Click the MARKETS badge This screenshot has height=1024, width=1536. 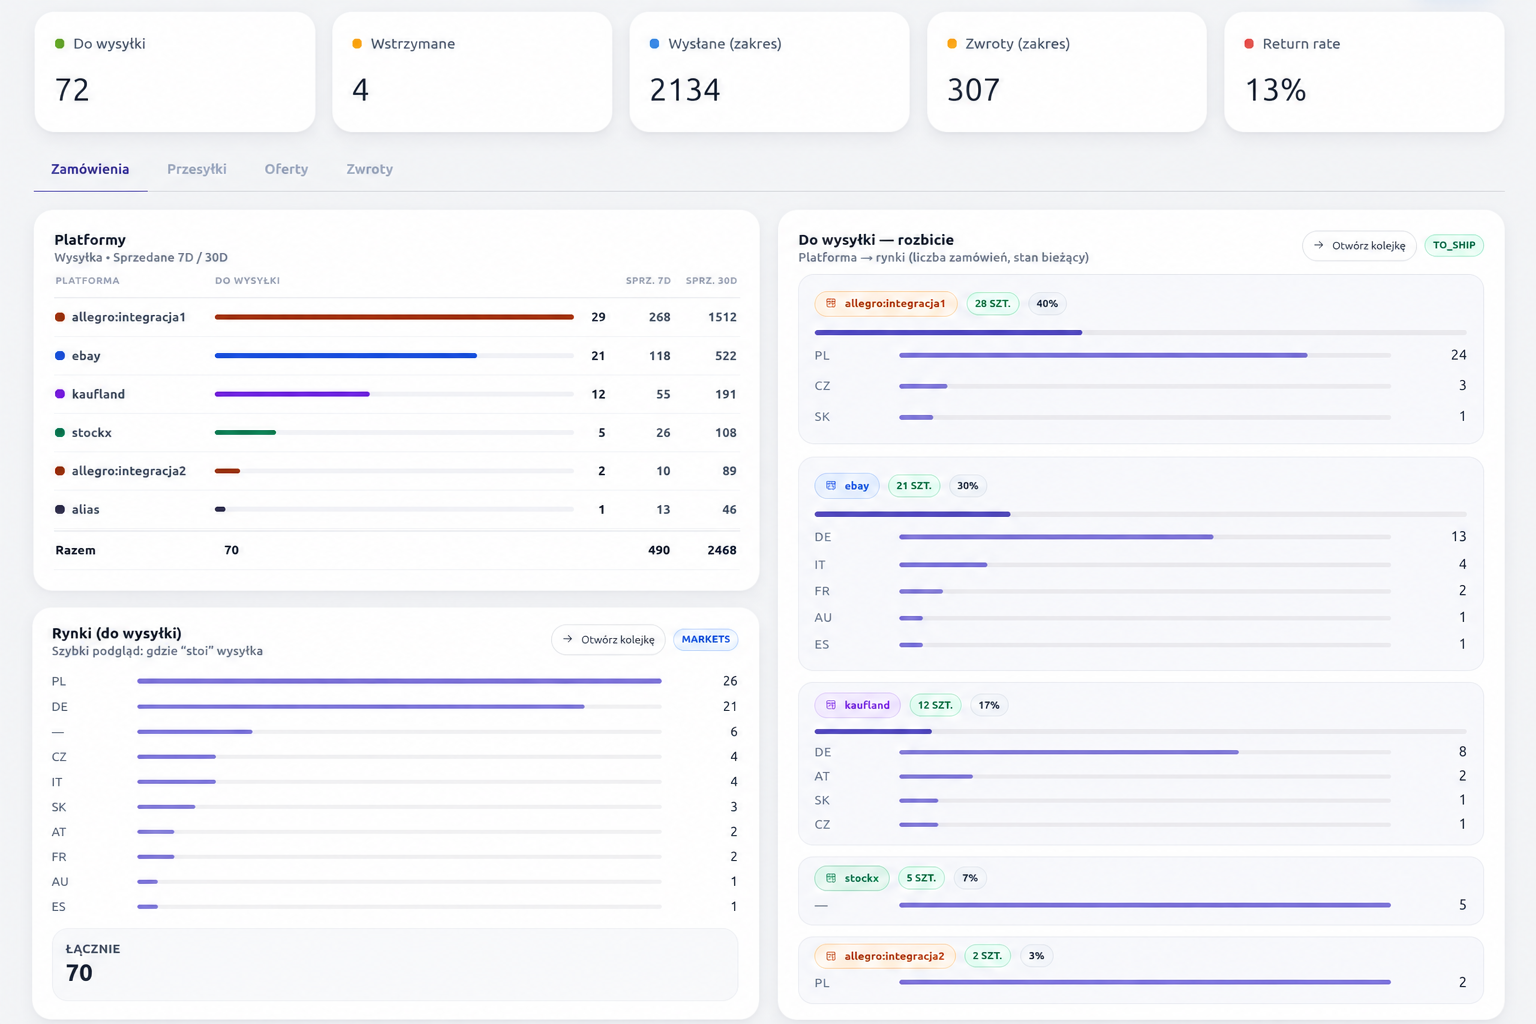tap(706, 639)
